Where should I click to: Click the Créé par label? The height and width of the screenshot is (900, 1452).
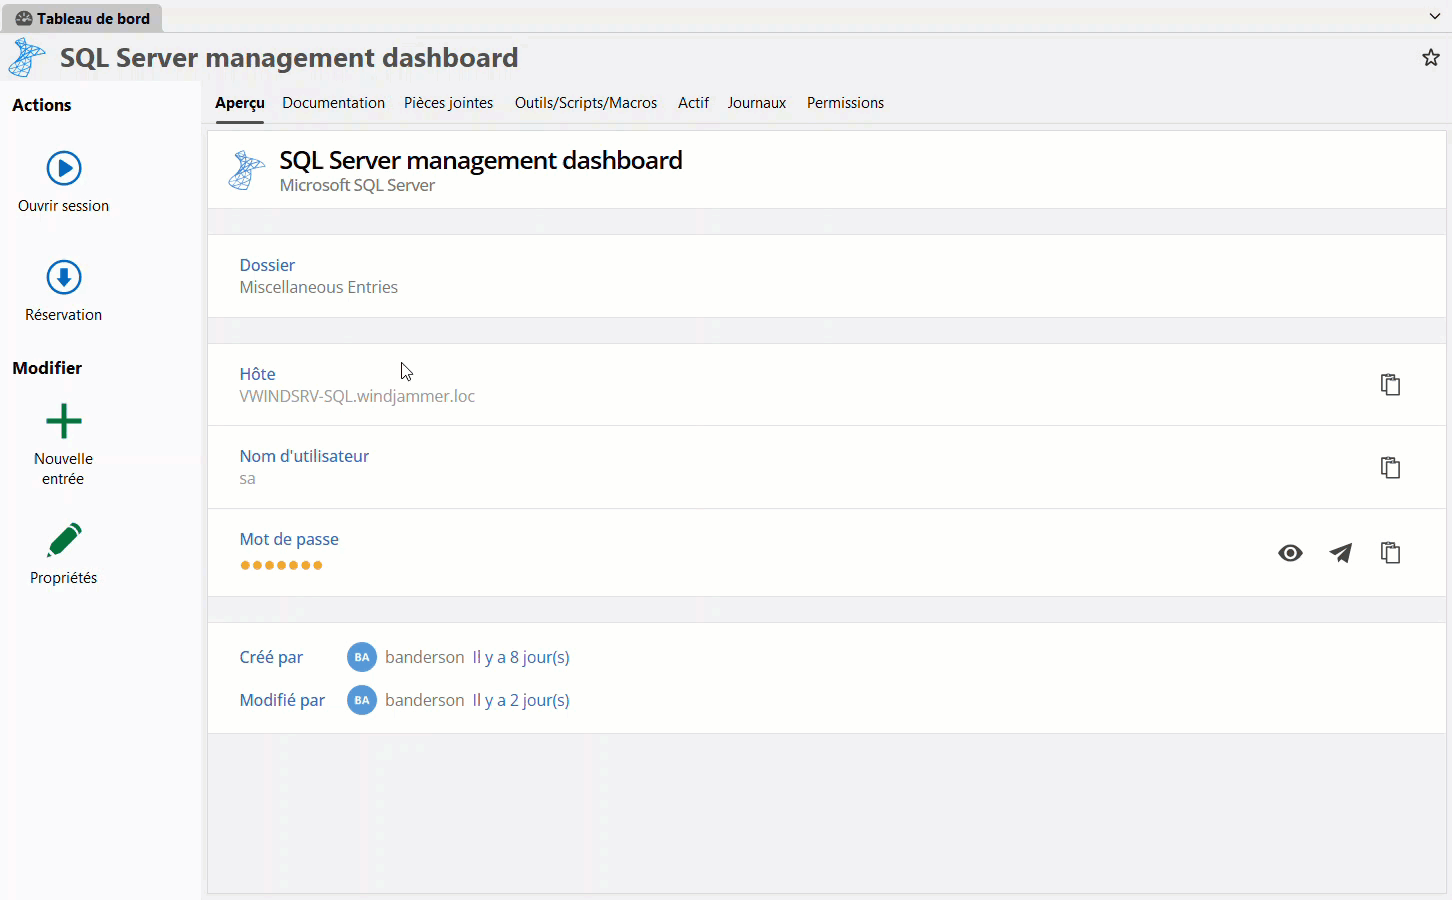coord(271,657)
